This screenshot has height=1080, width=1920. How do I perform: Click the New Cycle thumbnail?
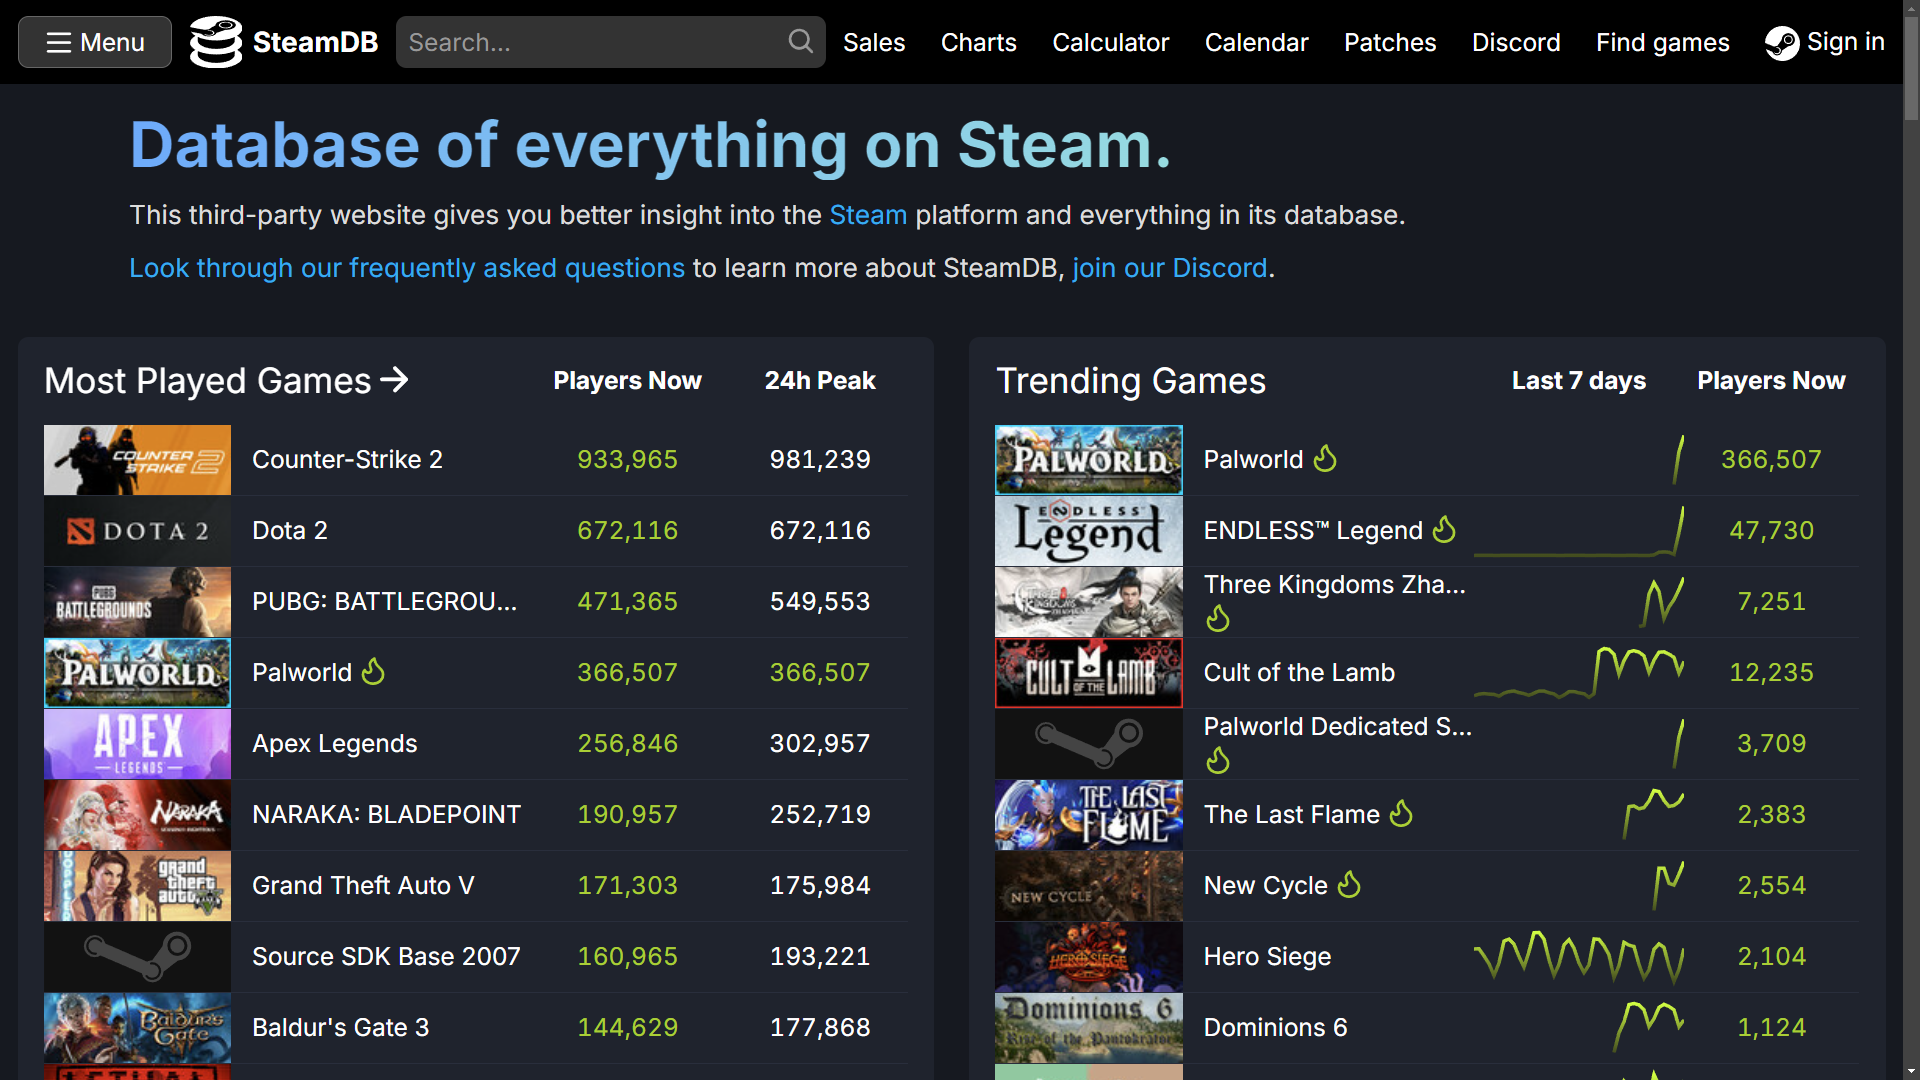(x=1089, y=886)
